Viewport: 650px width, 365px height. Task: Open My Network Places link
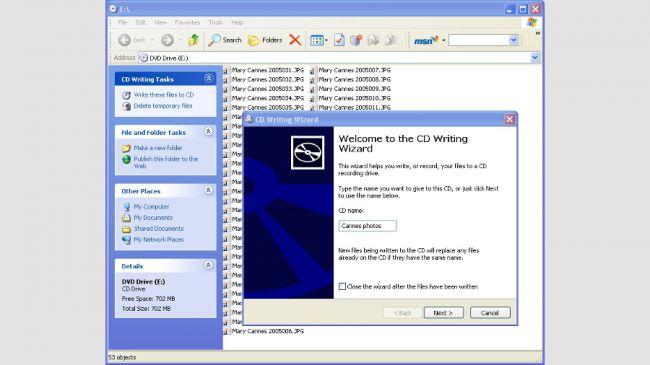click(x=158, y=240)
